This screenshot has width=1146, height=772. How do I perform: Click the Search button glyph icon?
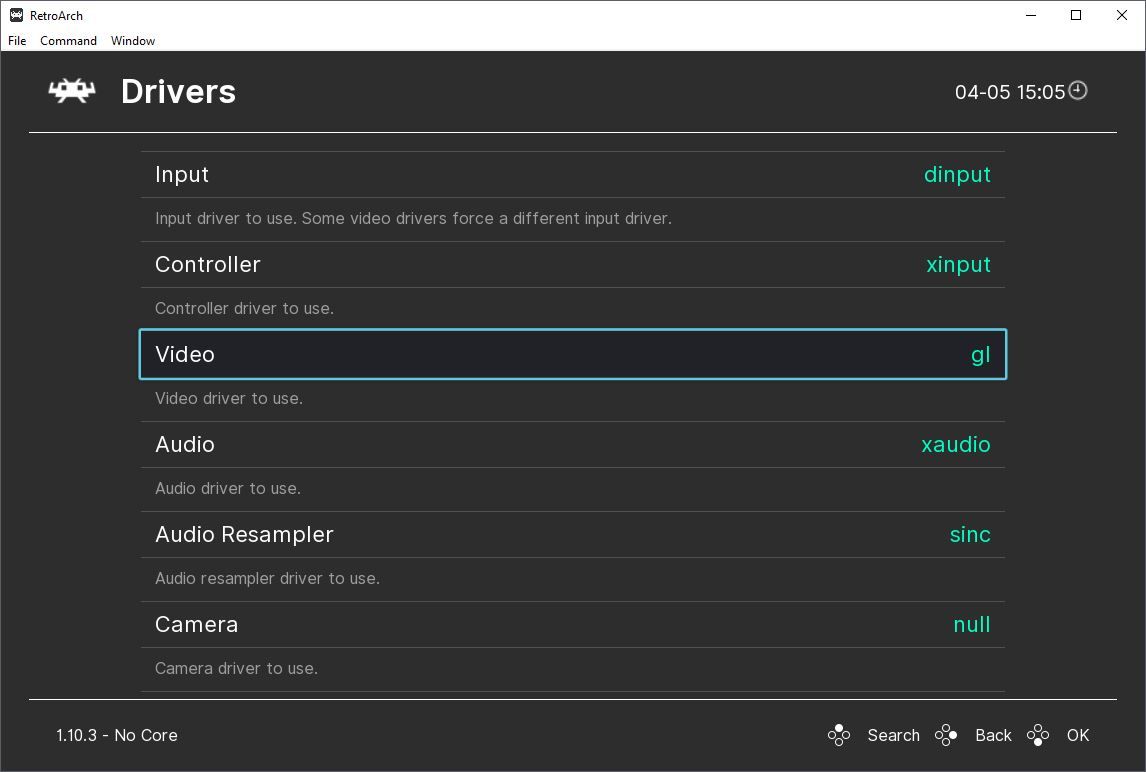[839, 736]
